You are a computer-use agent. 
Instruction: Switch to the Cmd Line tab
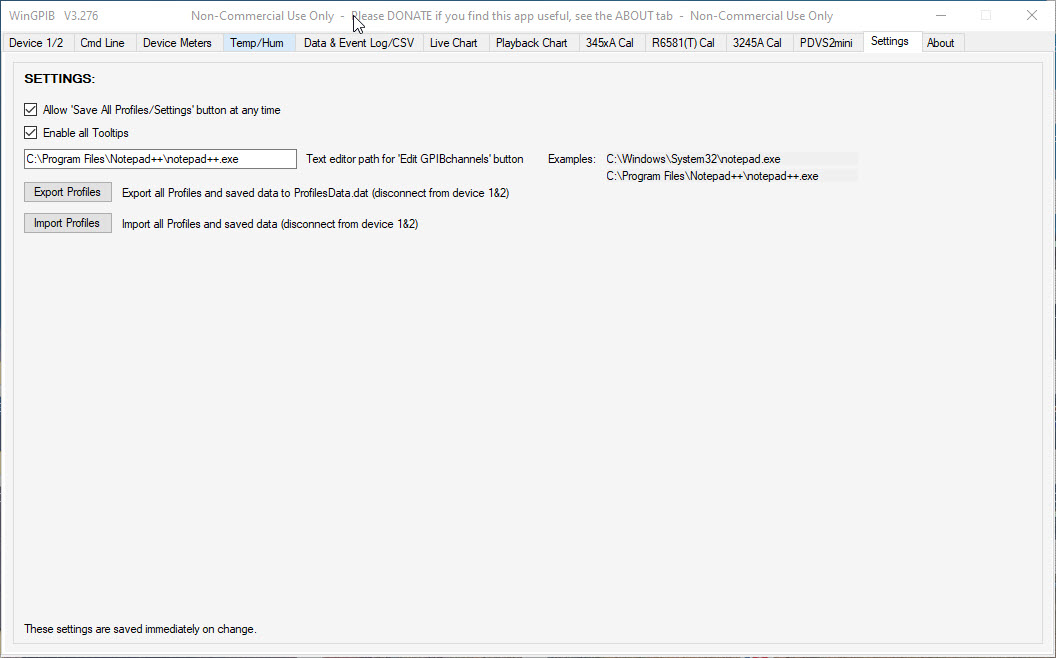[x=103, y=43]
